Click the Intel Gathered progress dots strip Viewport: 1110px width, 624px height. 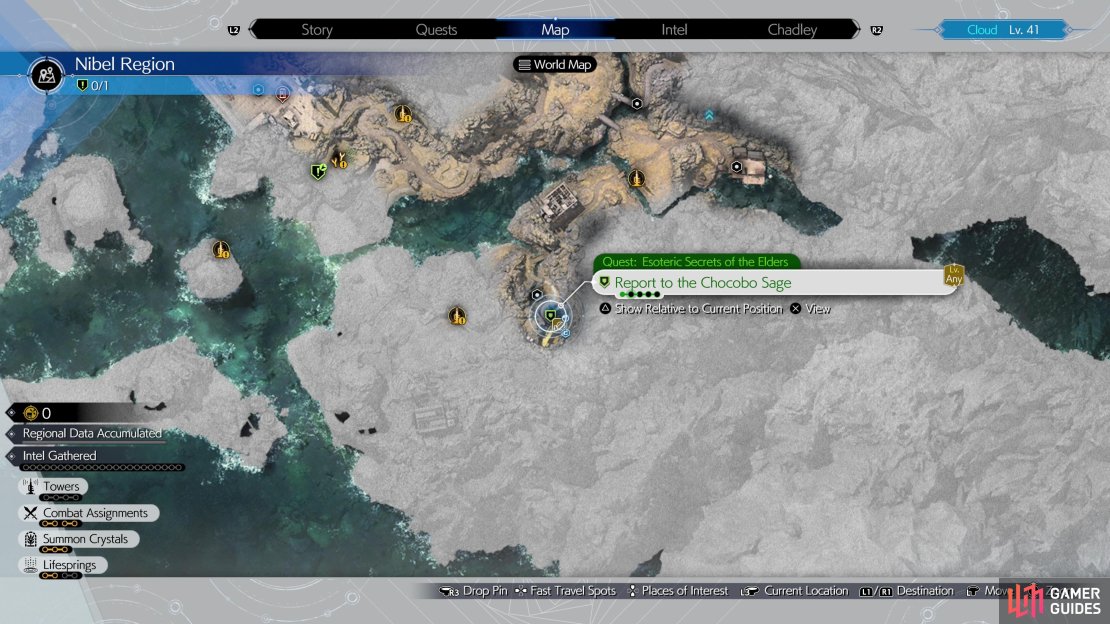103,467
